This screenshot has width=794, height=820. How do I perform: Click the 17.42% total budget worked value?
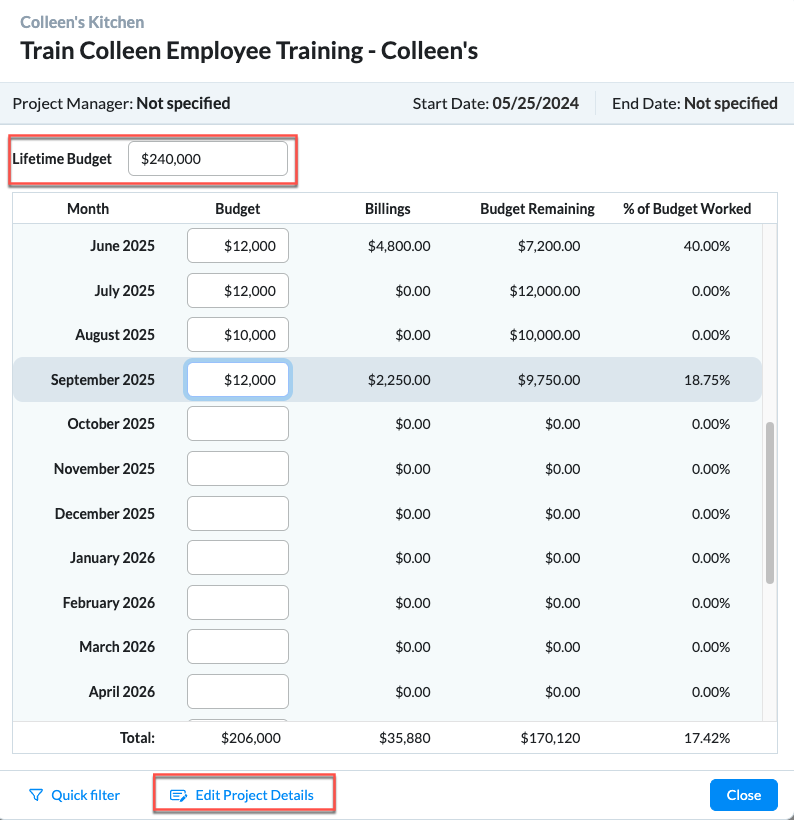(707, 738)
